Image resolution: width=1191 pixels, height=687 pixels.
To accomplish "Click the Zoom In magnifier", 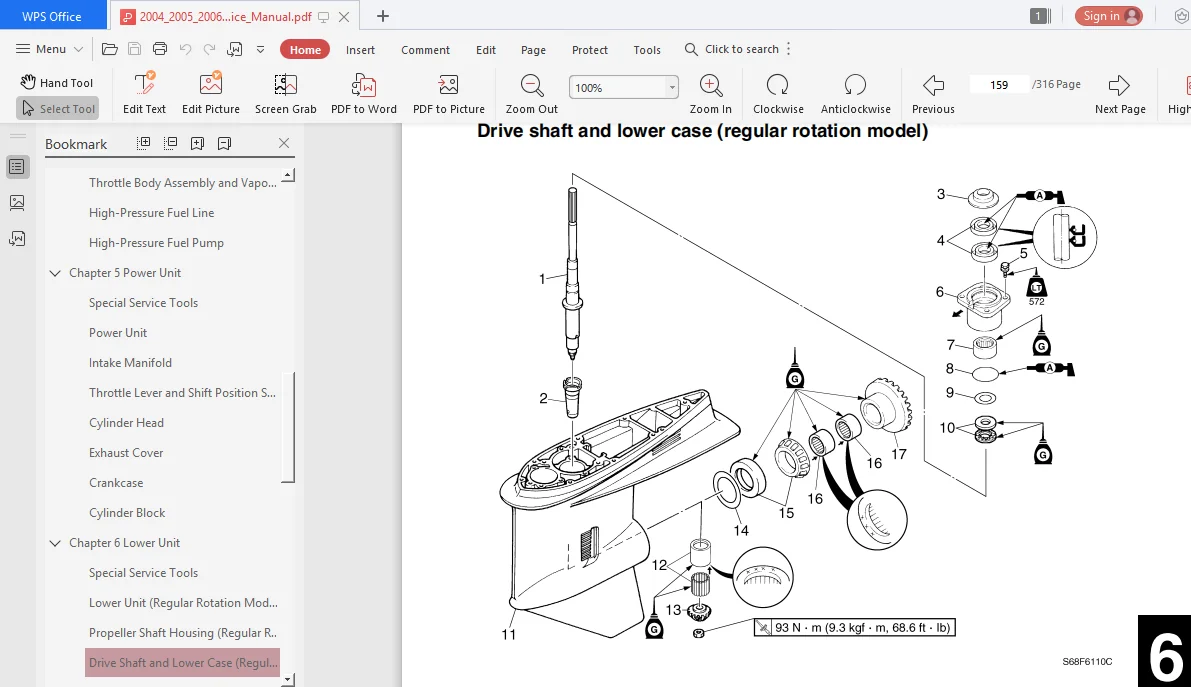I will click(711, 93).
